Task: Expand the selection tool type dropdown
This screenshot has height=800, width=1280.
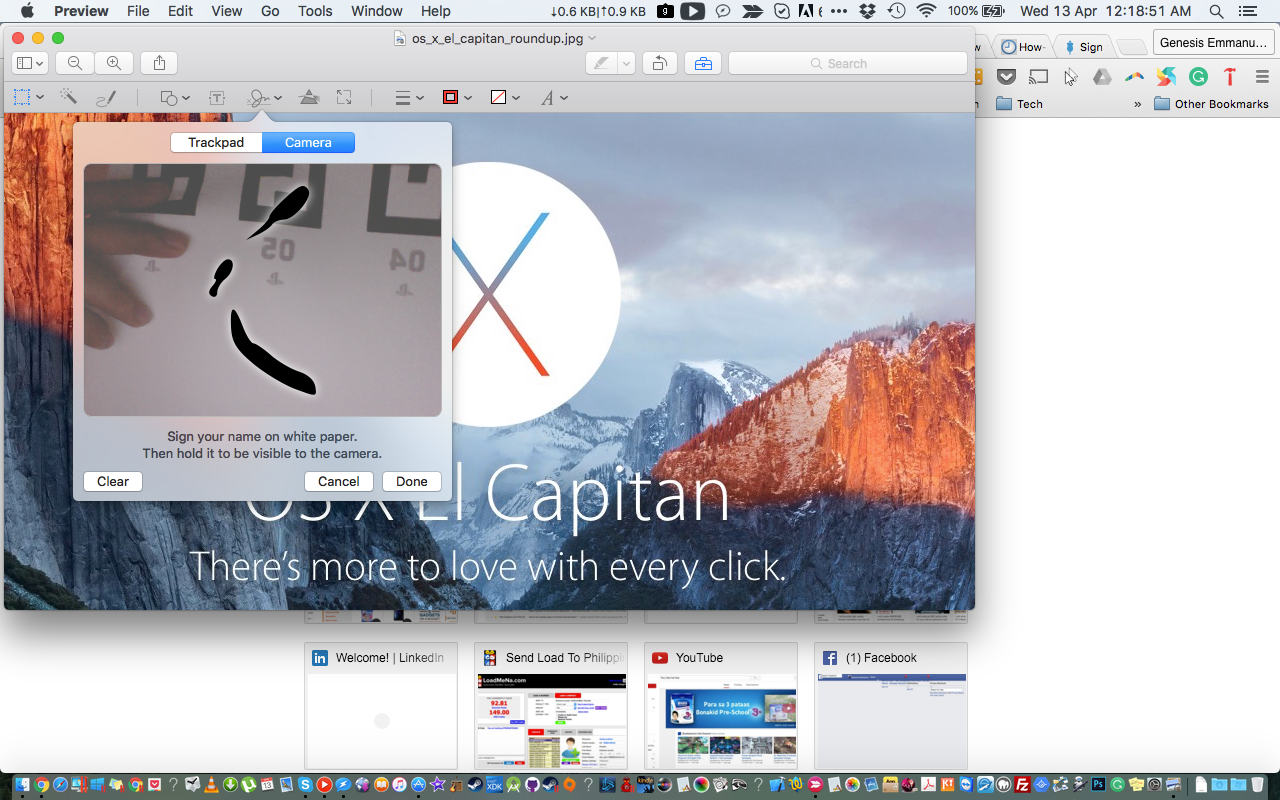Action: [x=40, y=98]
